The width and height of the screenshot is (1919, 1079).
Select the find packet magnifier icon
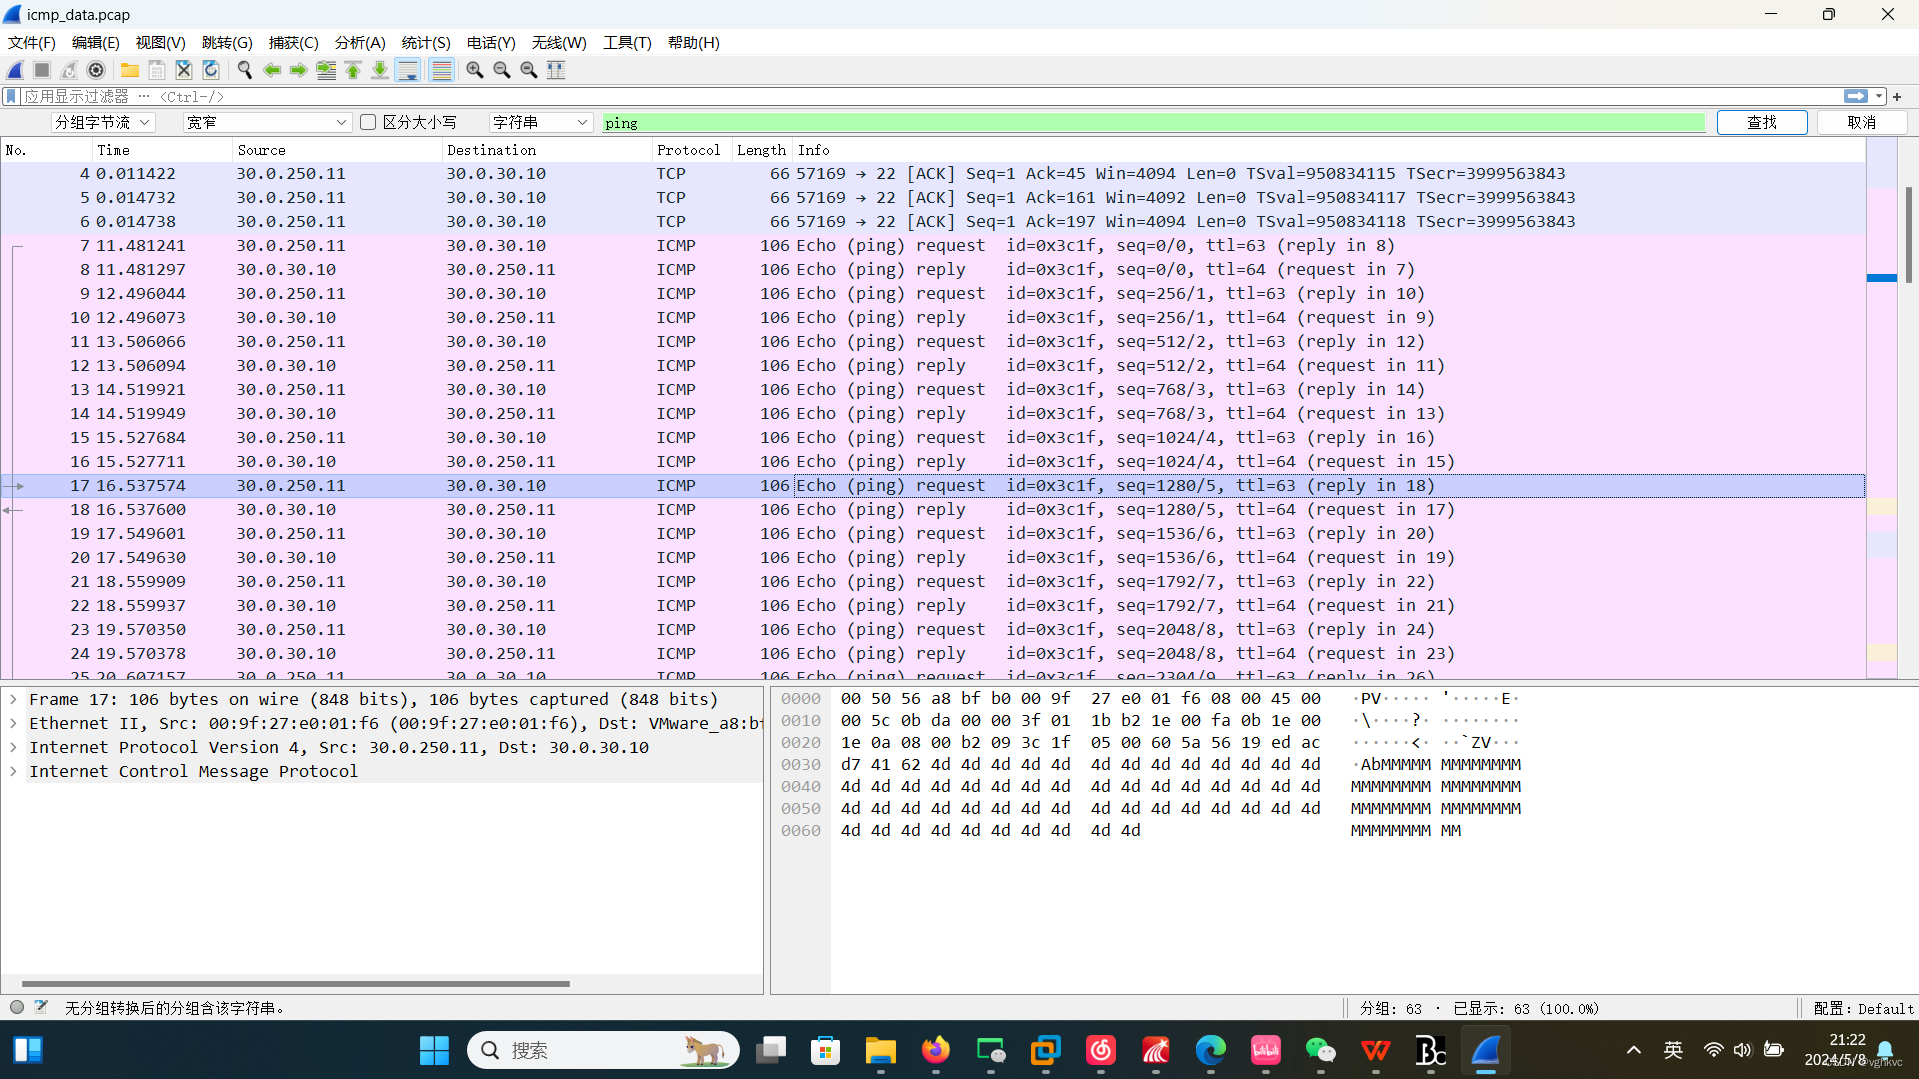(245, 70)
